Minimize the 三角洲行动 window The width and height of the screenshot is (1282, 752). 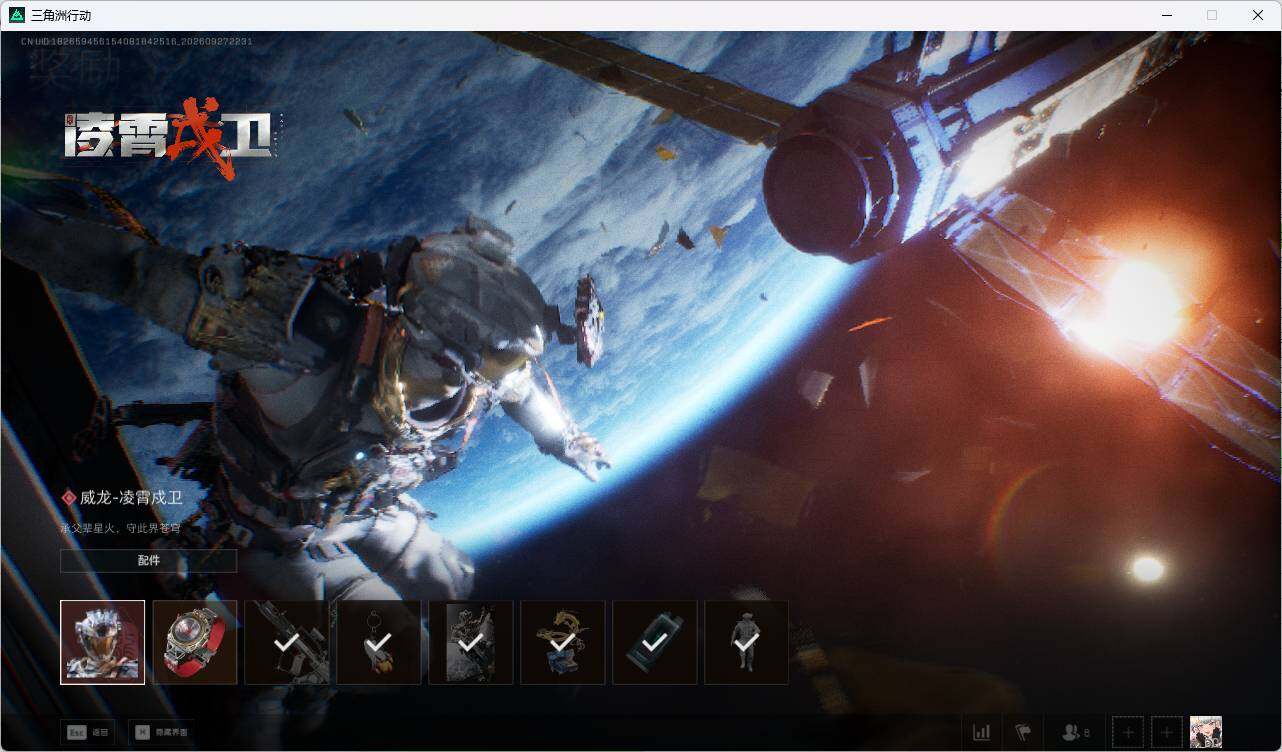[1167, 15]
